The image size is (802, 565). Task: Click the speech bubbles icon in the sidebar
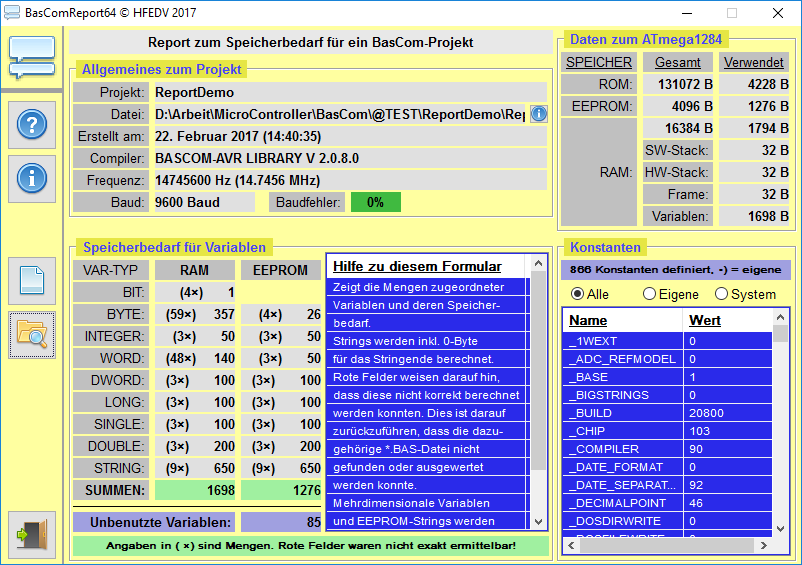(32, 57)
